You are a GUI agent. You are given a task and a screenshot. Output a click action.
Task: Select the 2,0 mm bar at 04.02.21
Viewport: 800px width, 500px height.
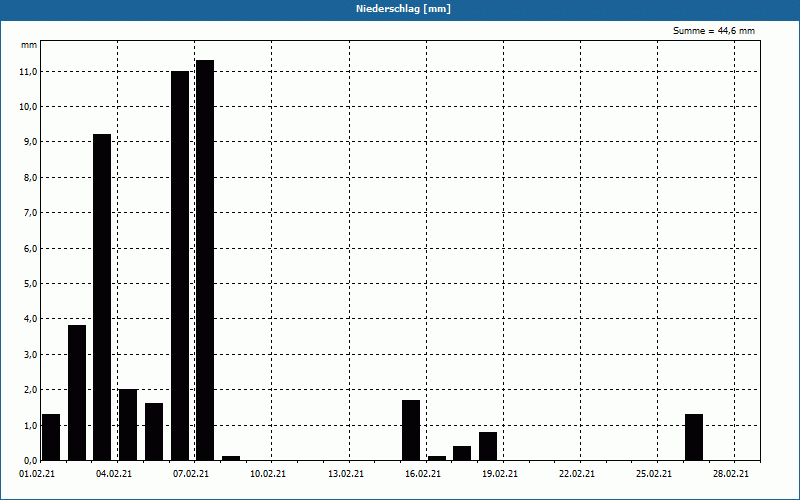(128, 425)
